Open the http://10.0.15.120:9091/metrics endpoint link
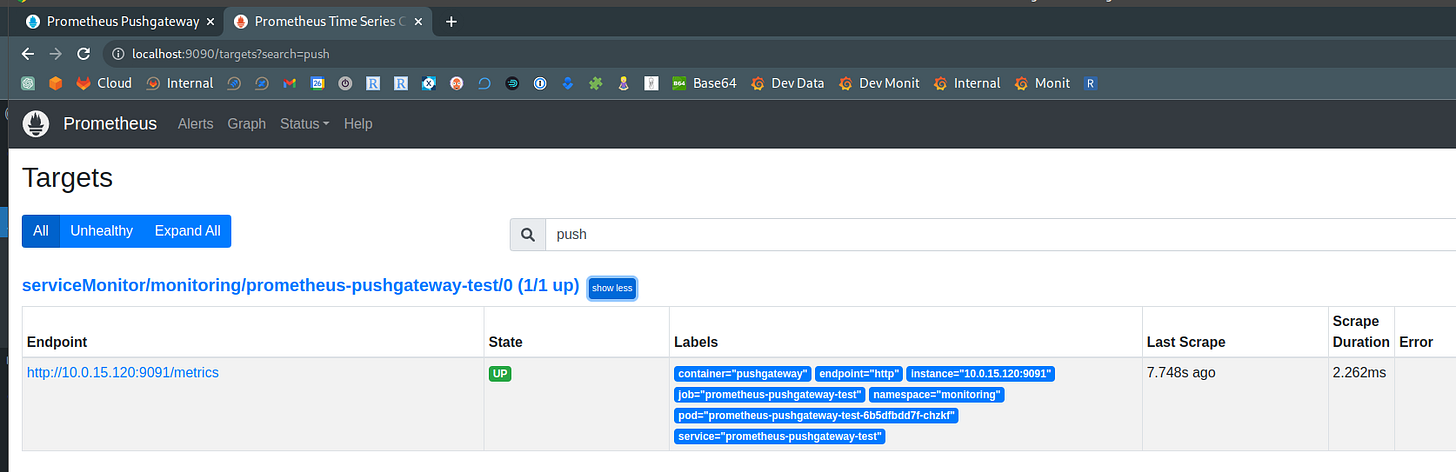This screenshot has height=472, width=1456. pos(123,373)
